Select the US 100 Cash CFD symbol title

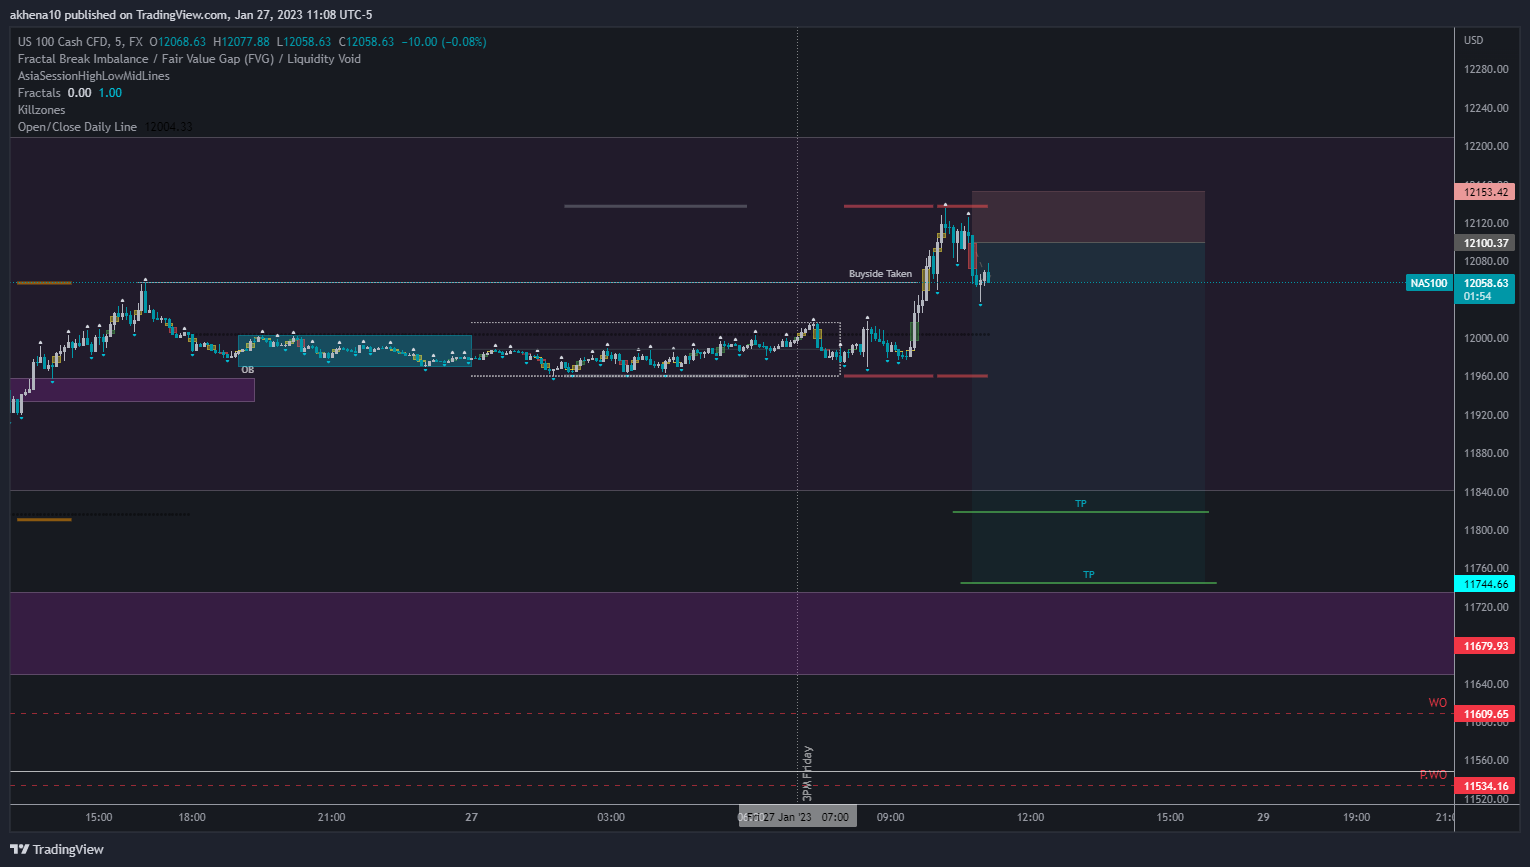tap(64, 42)
